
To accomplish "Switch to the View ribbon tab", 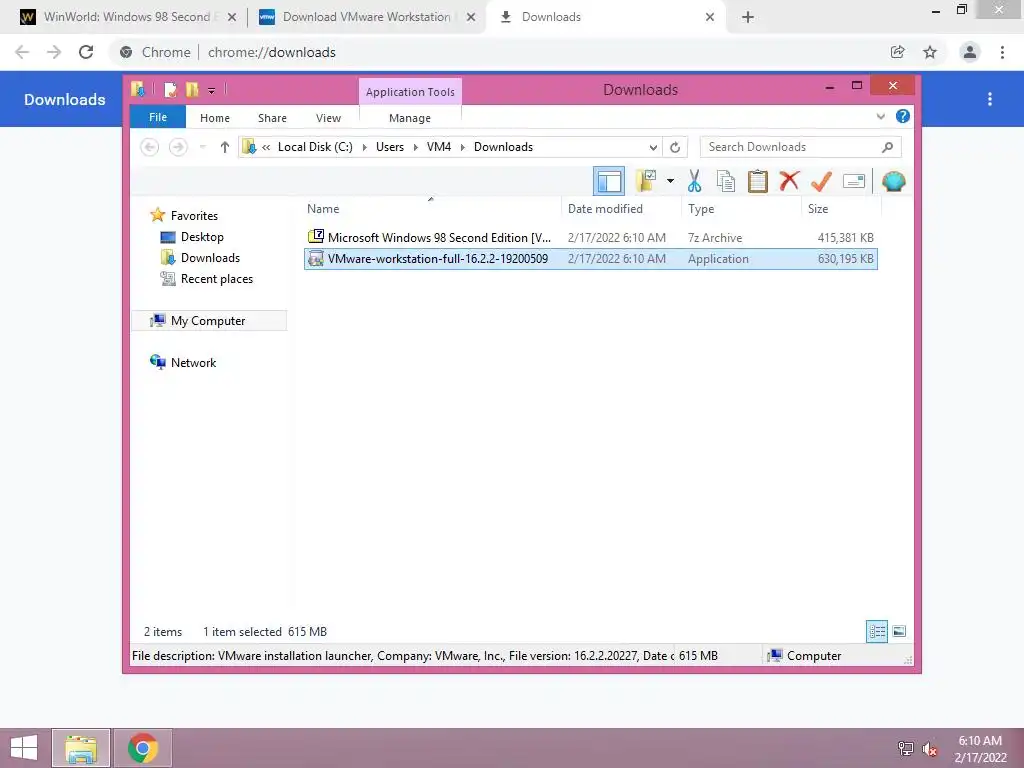I will [x=328, y=118].
